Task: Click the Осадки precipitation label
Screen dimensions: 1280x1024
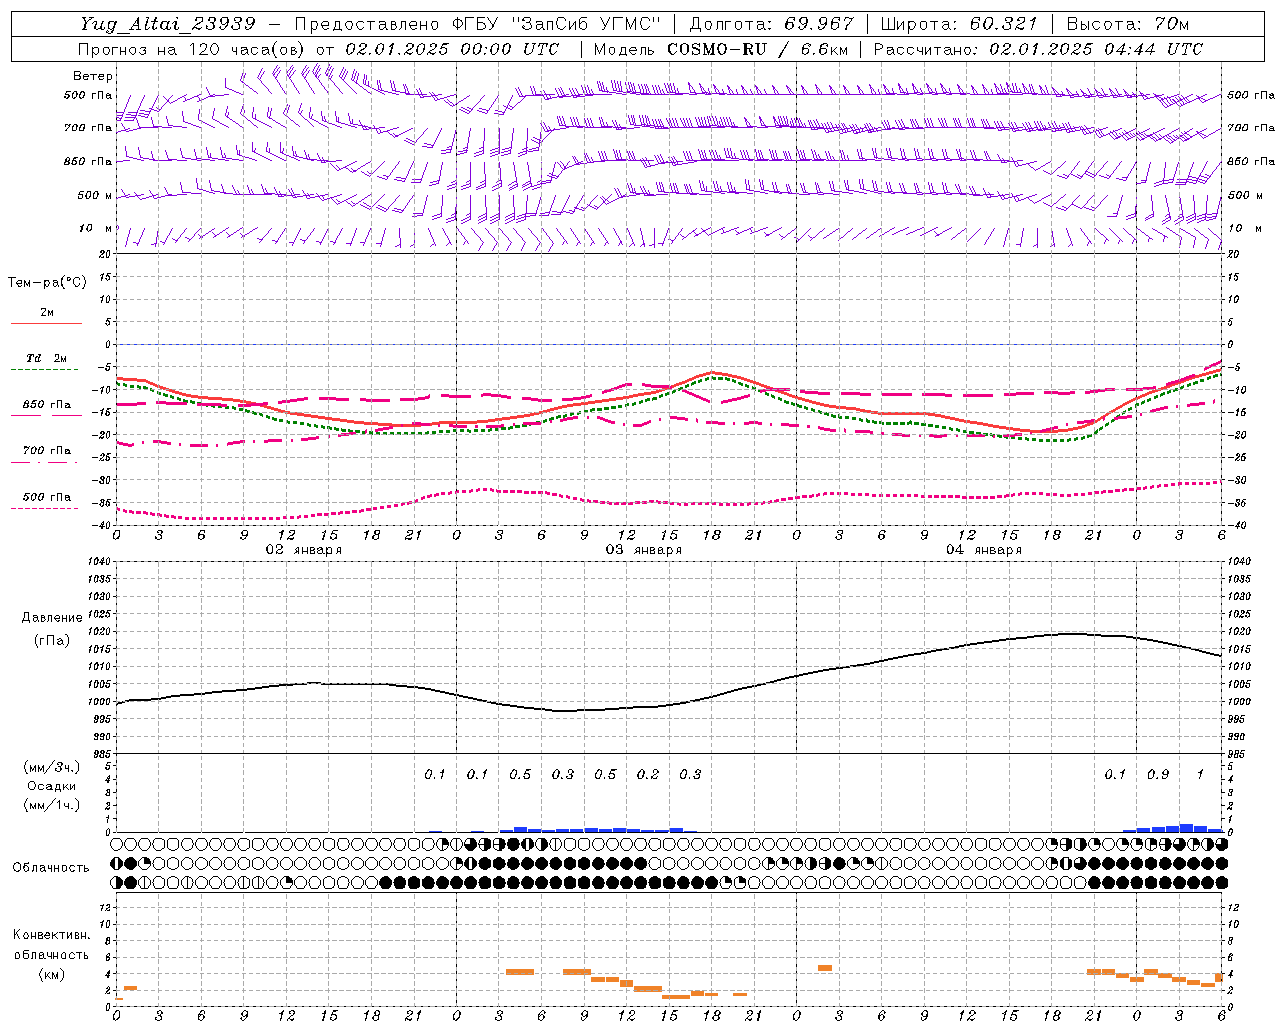Action: (x=52, y=786)
